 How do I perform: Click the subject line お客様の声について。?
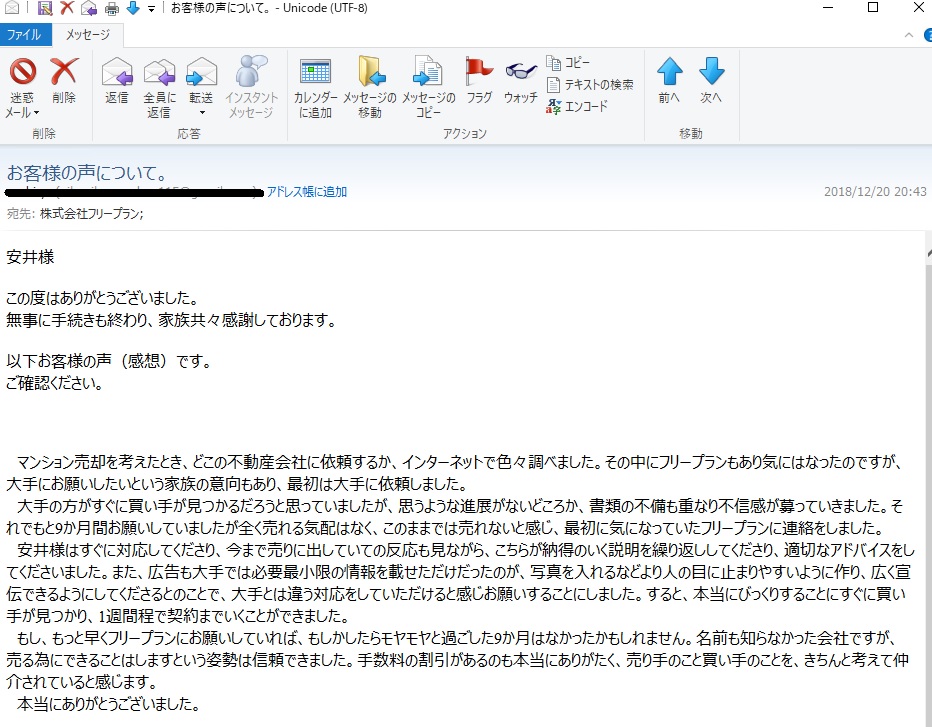[87, 173]
